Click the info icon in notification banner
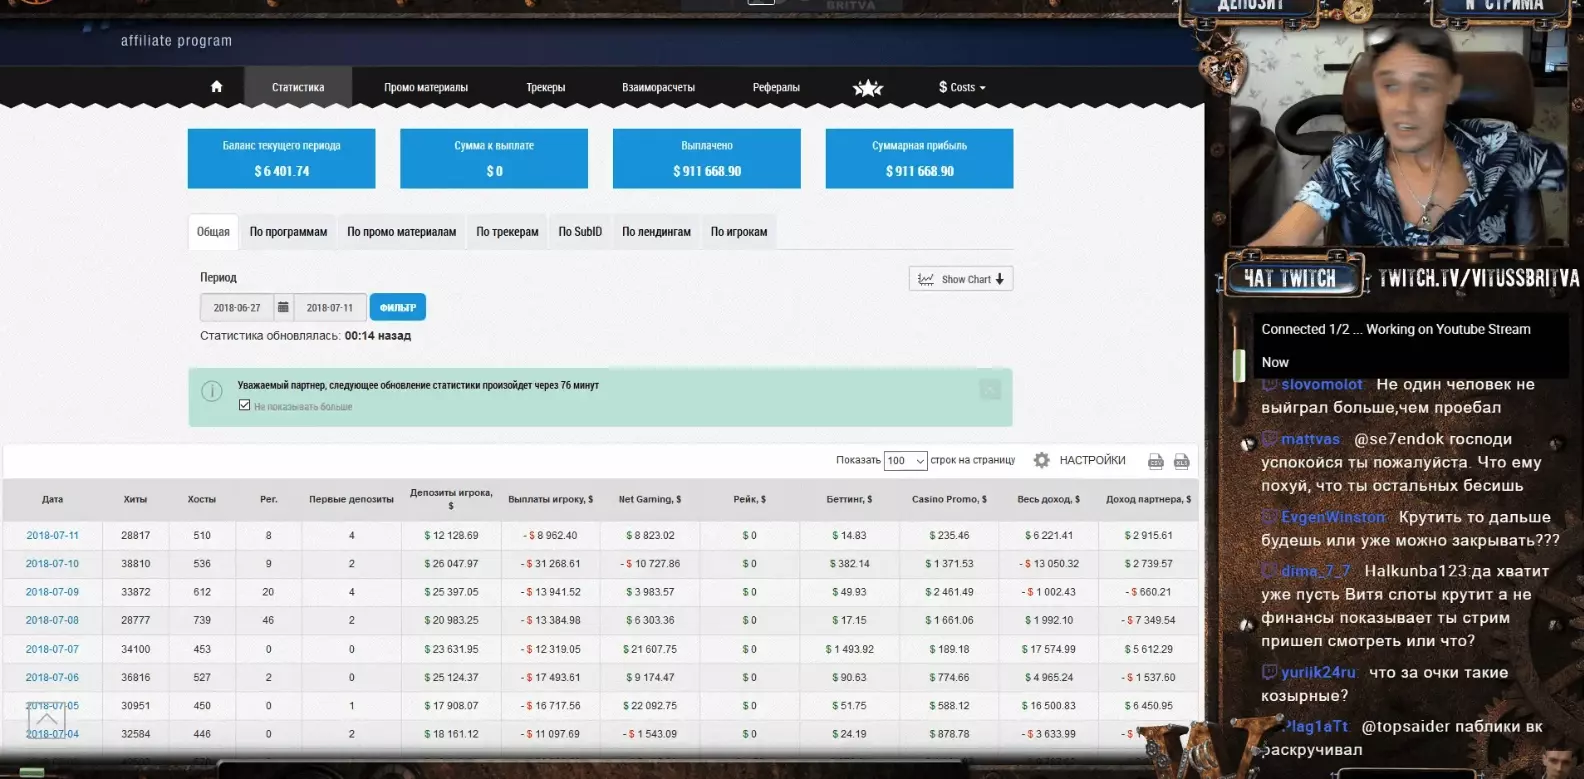The image size is (1584, 779). 212,391
